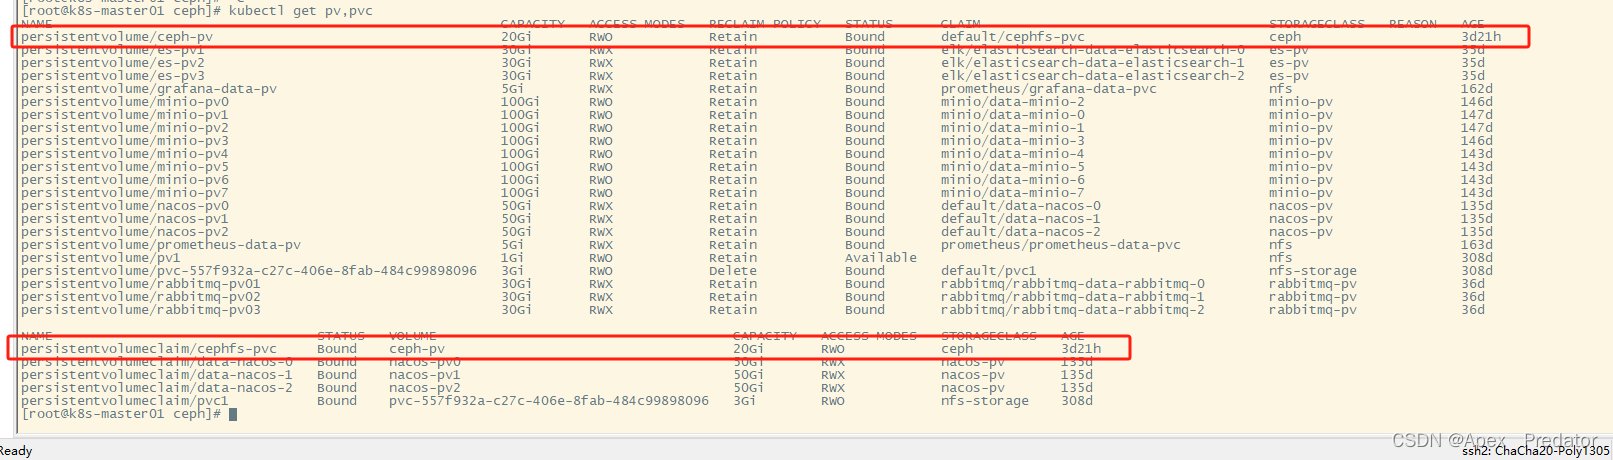
Task: Click persistentvolumeclaim/pvc1 name
Action: pyautogui.click(x=125, y=401)
